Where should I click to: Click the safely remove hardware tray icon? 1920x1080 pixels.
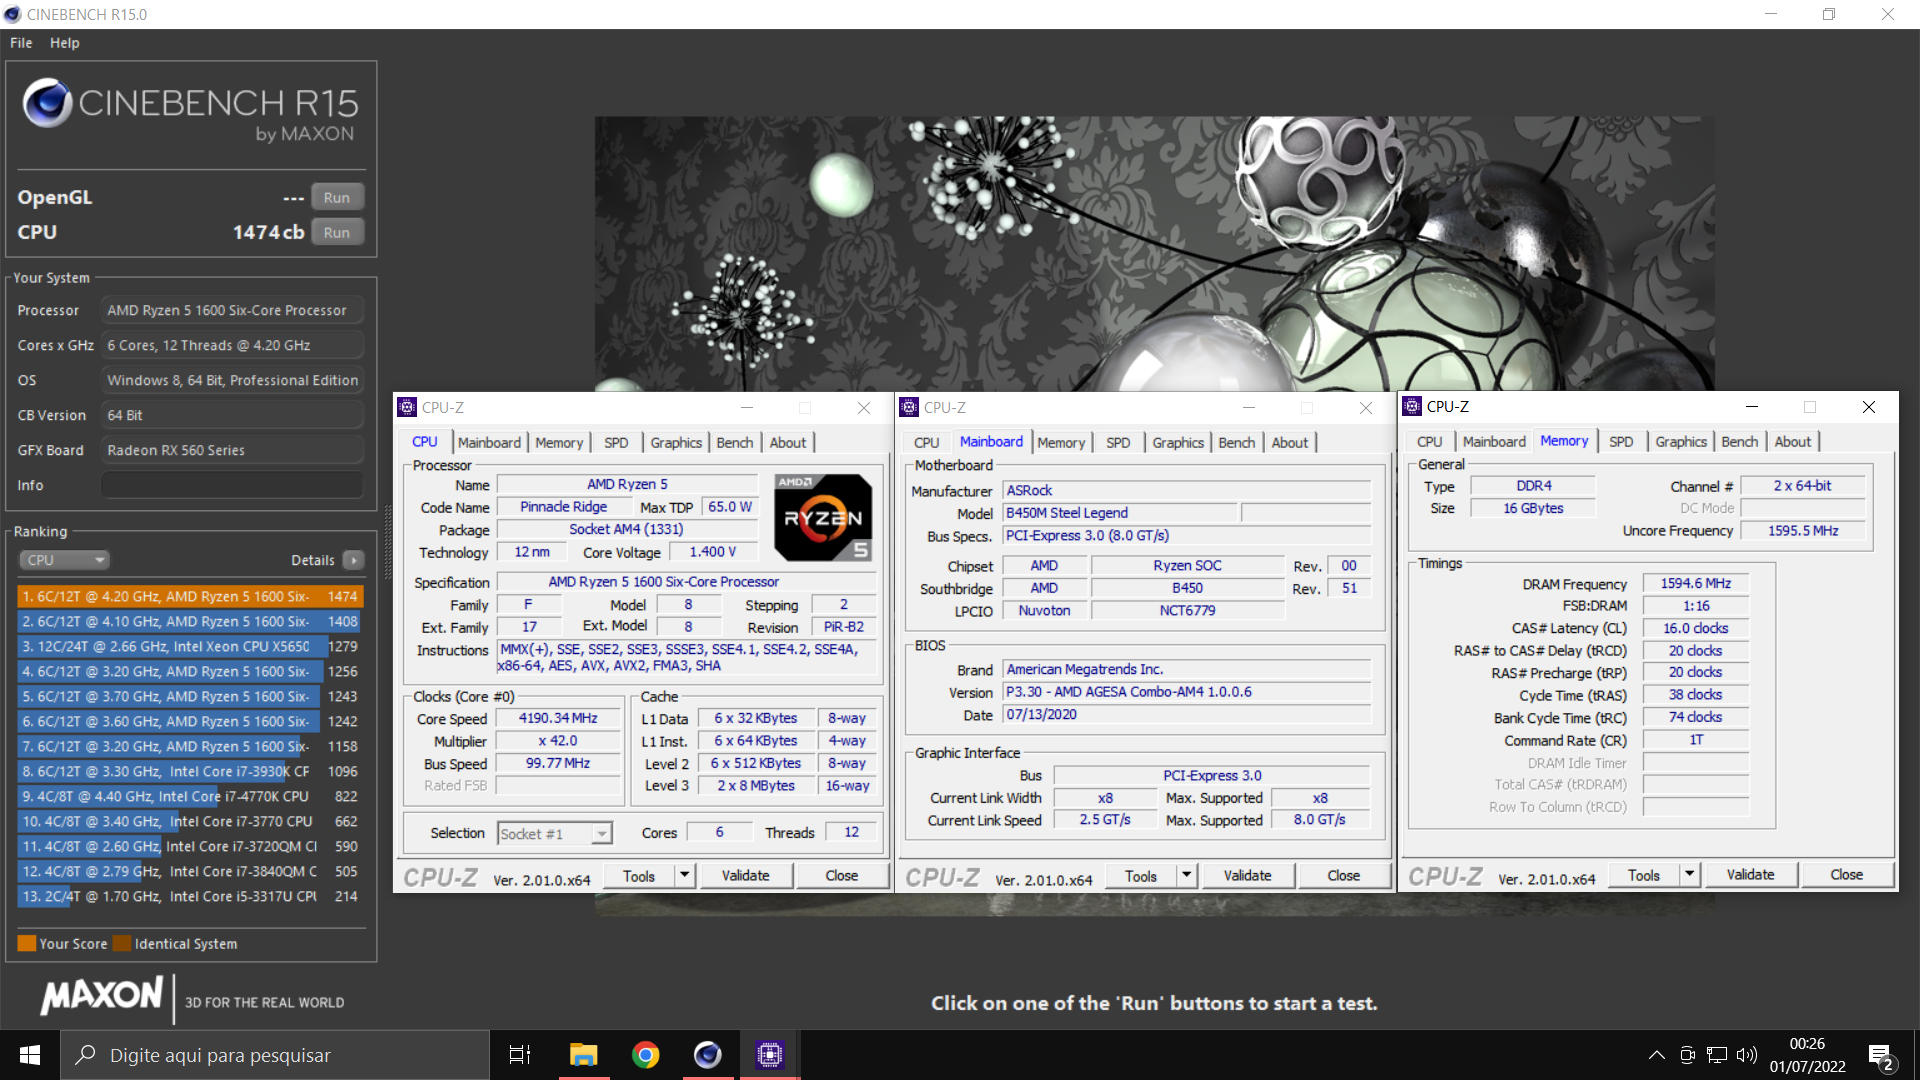click(x=1687, y=1055)
